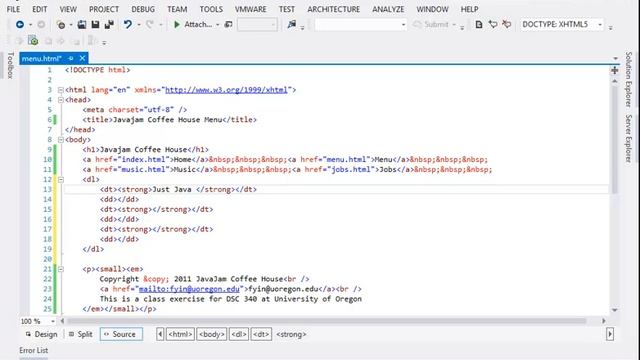Viewport: 640px width, 360px height.
Task: Collapse the dl element on line 12
Action: (60, 180)
